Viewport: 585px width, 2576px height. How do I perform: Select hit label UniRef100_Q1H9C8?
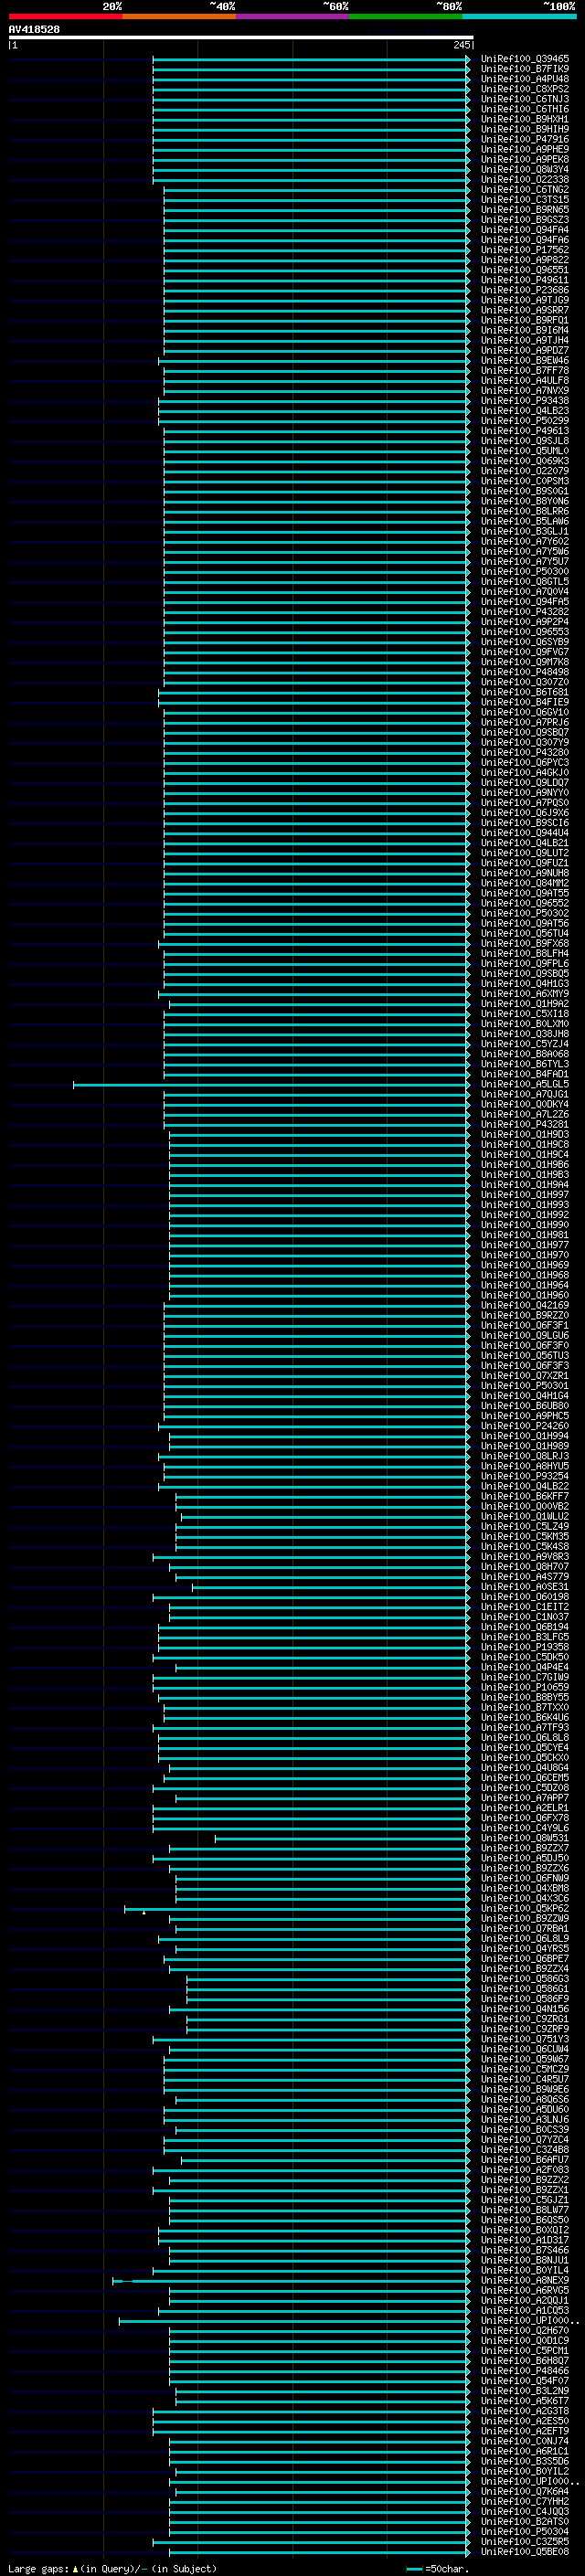pos(525,1145)
